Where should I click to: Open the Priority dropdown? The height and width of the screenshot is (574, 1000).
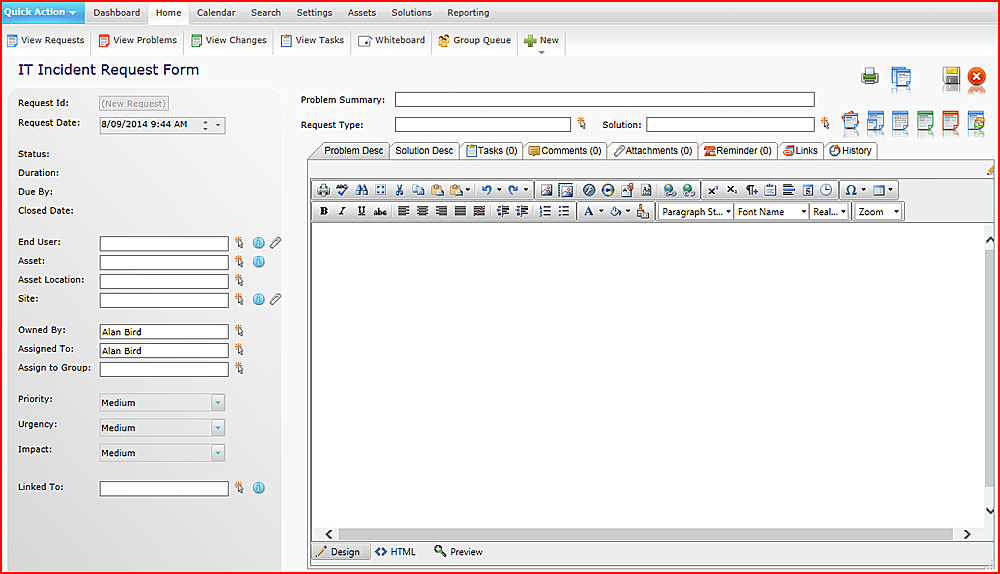click(217, 402)
